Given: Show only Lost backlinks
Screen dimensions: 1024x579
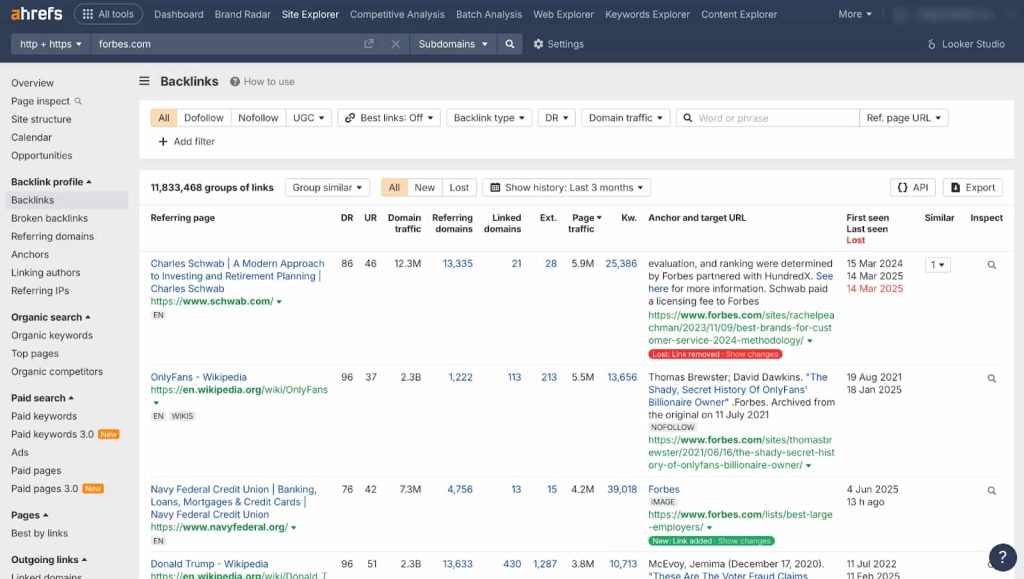Looking at the screenshot, I should 459,187.
